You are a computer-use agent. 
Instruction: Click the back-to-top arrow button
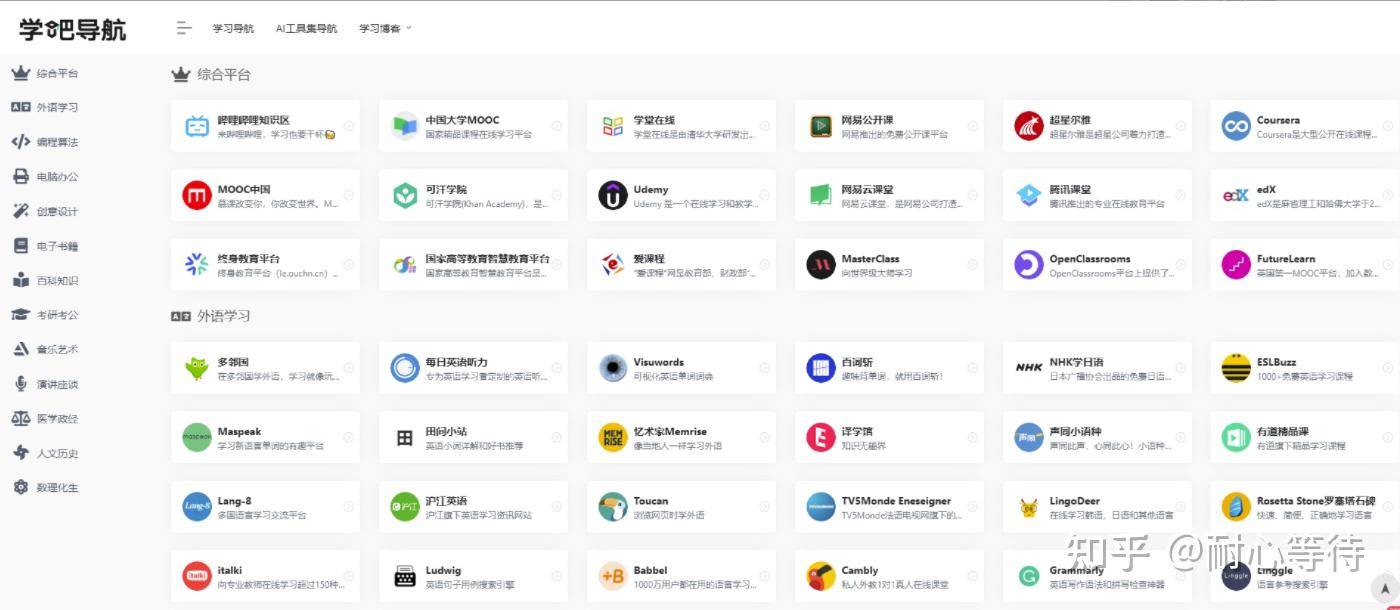click(1384, 588)
